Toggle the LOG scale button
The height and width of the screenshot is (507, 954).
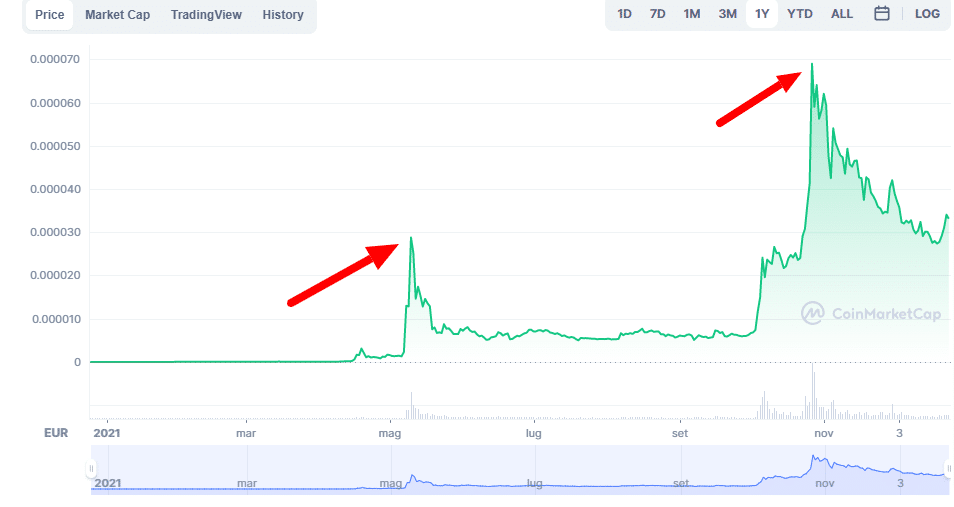click(x=927, y=14)
